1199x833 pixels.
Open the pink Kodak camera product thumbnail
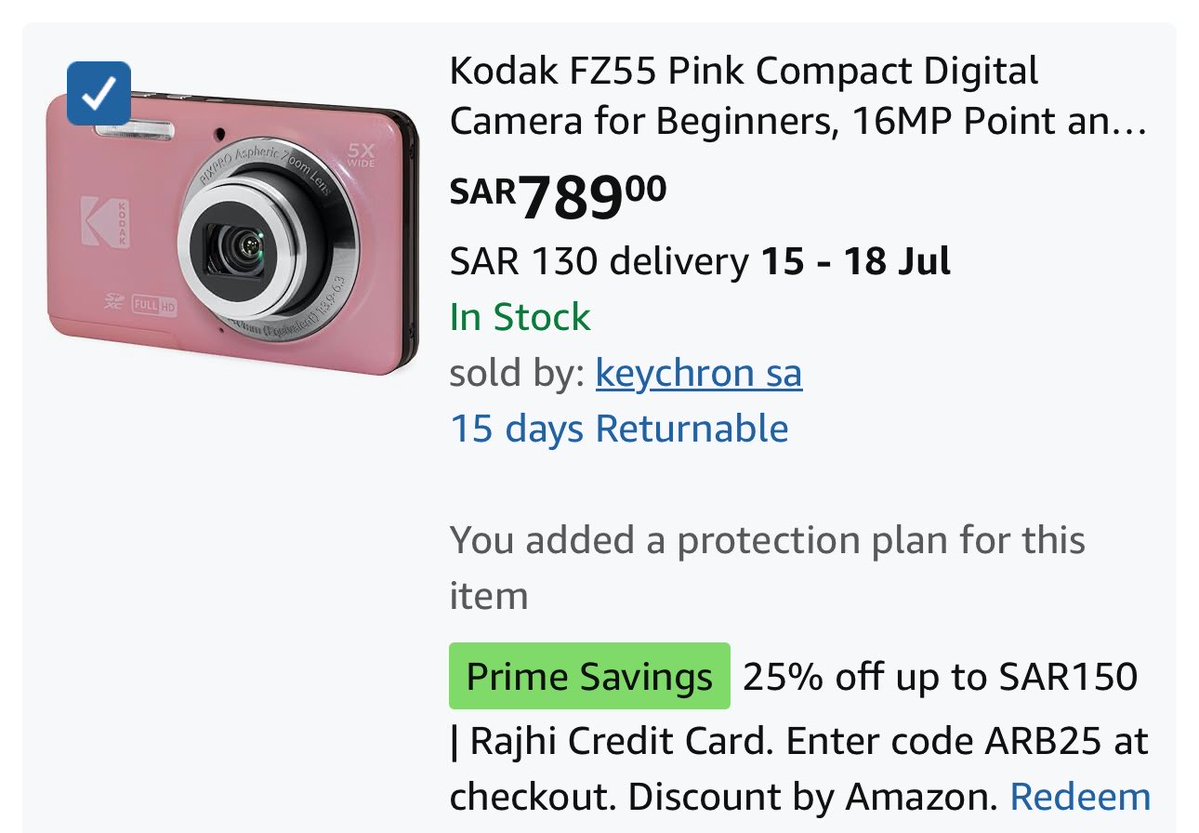point(232,232)
